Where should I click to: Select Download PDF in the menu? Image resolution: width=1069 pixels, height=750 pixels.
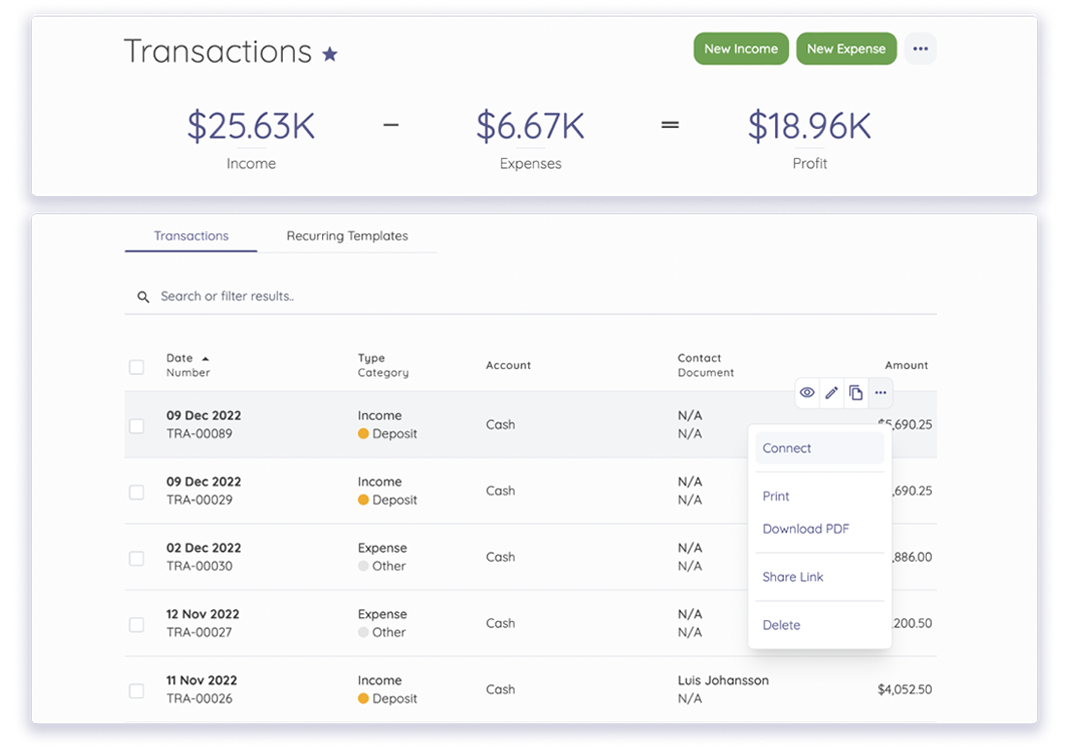pyautogui.click(x=805, y=529)
